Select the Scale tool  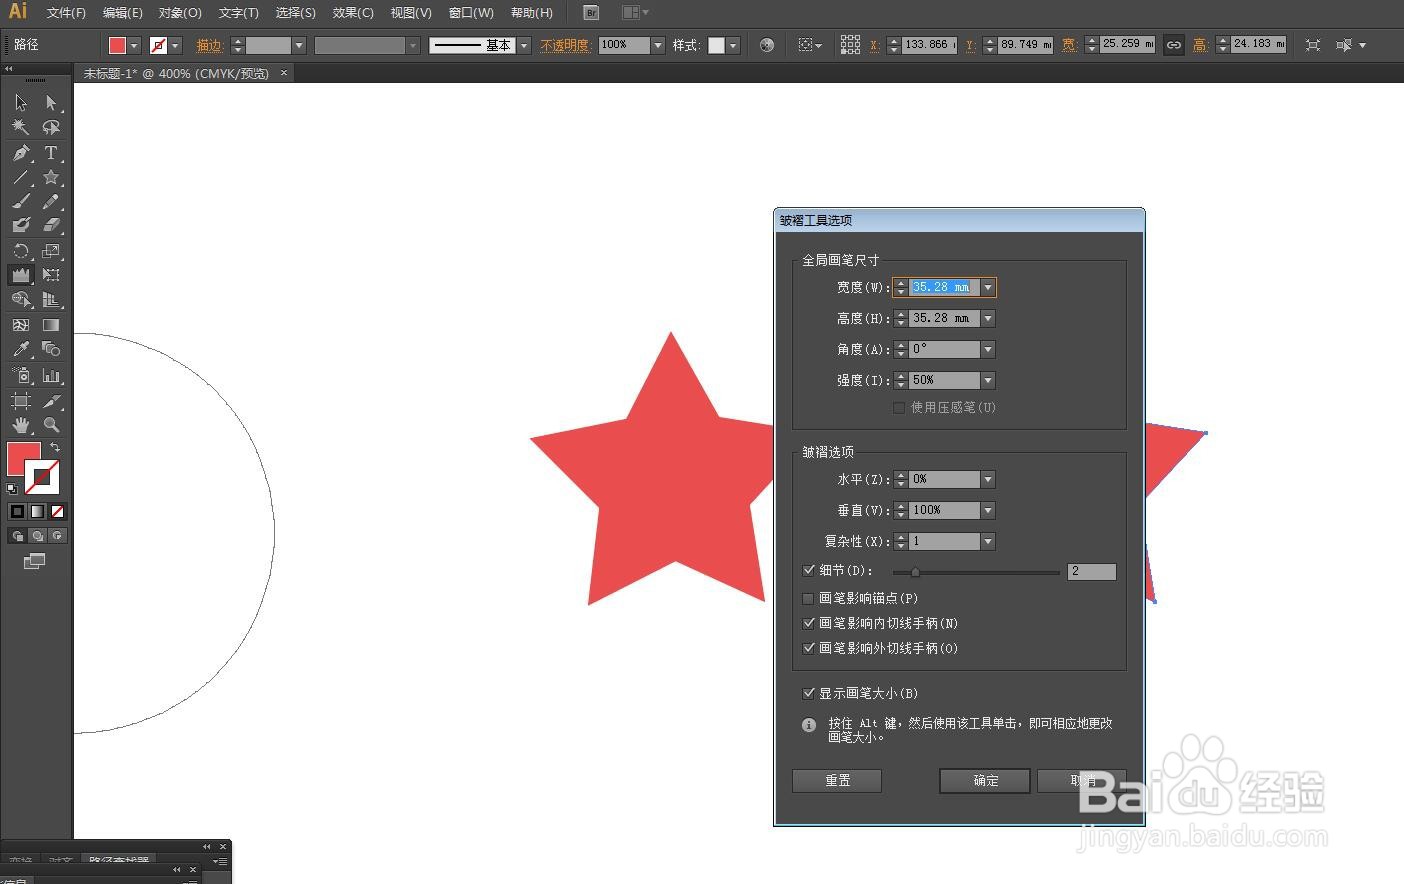[x=51, y=251]
